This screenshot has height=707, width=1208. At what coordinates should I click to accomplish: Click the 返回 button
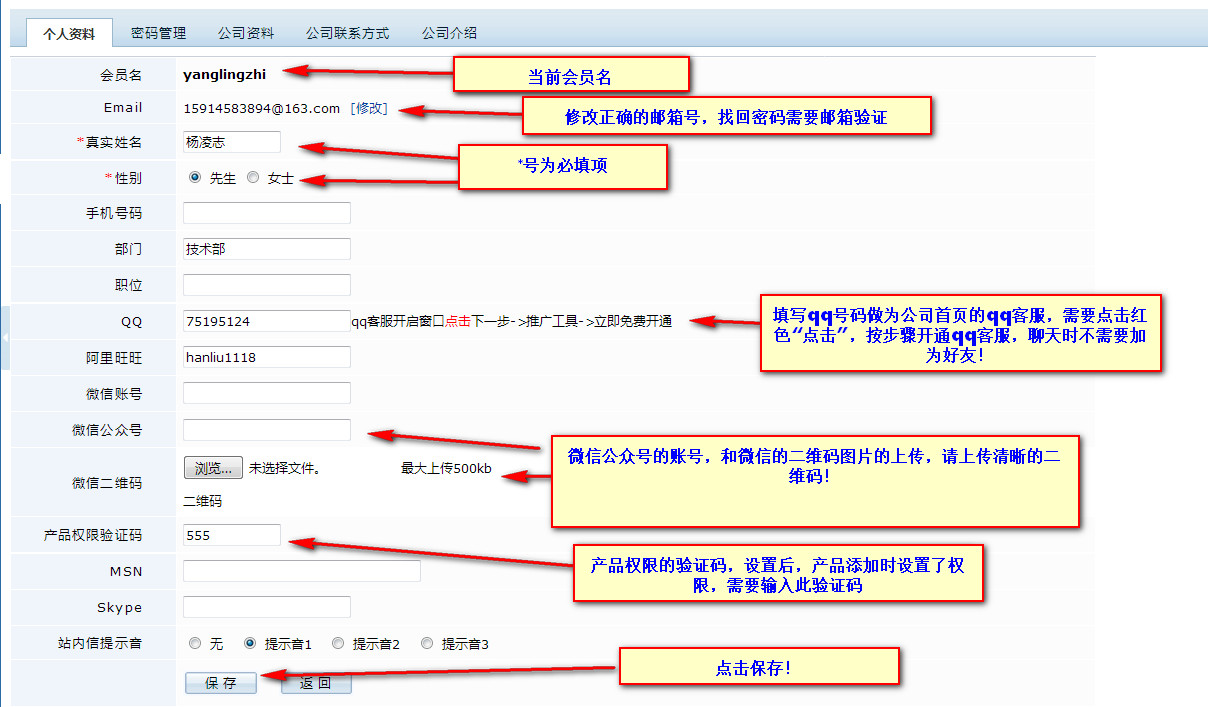[x=316, y=683]
